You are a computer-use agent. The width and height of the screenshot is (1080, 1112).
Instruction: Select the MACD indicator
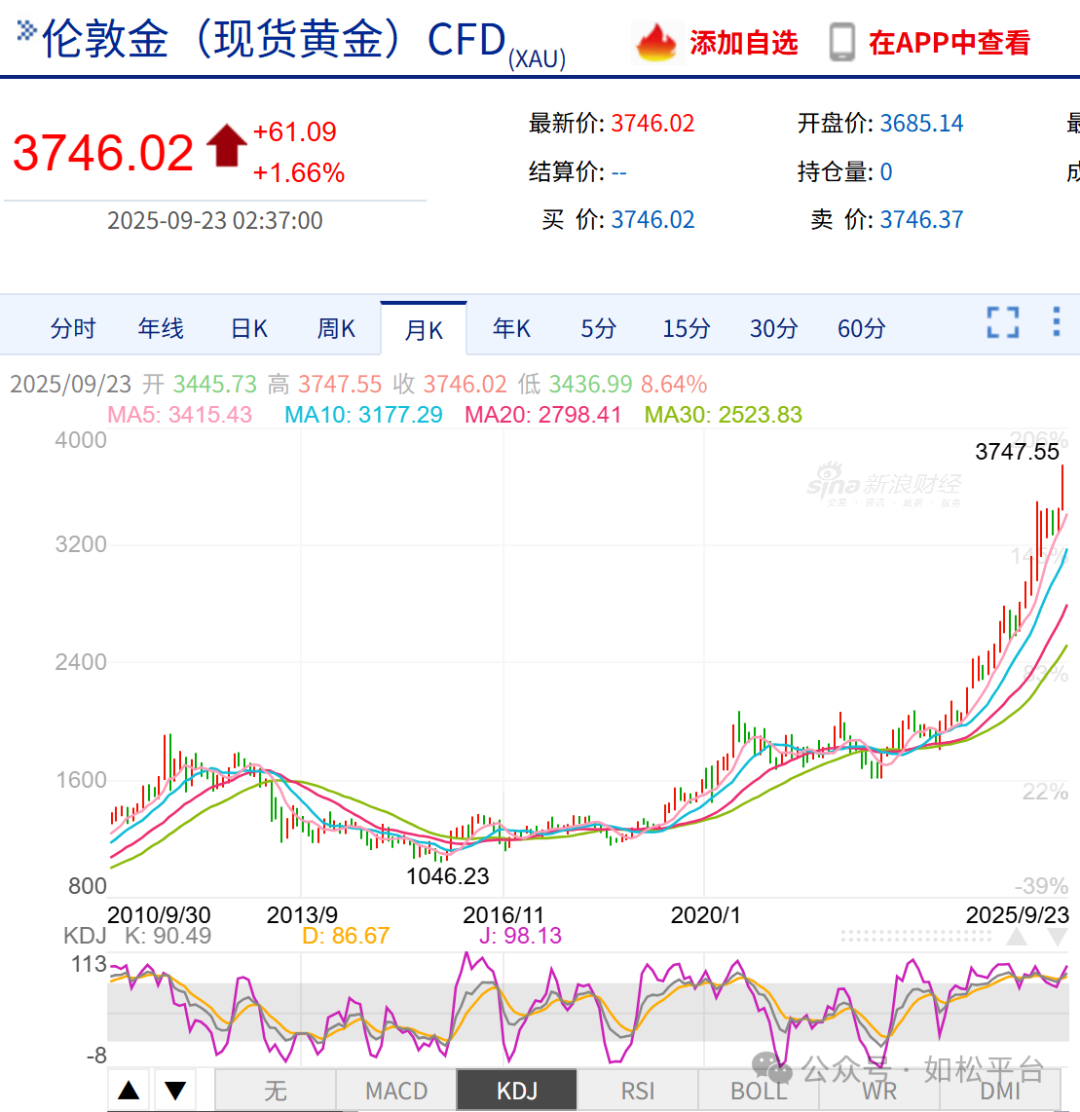[x=396, y=1090]
